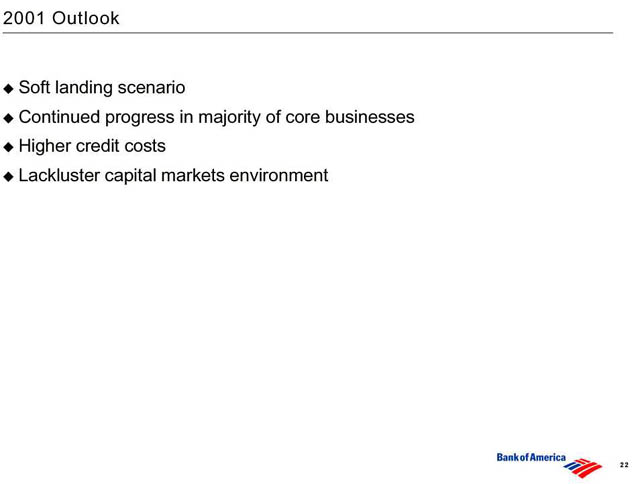Image resolution: width=640 pixels, height=484 pixels.
Task: Click the word majority in second bullet
Action: 229,118
